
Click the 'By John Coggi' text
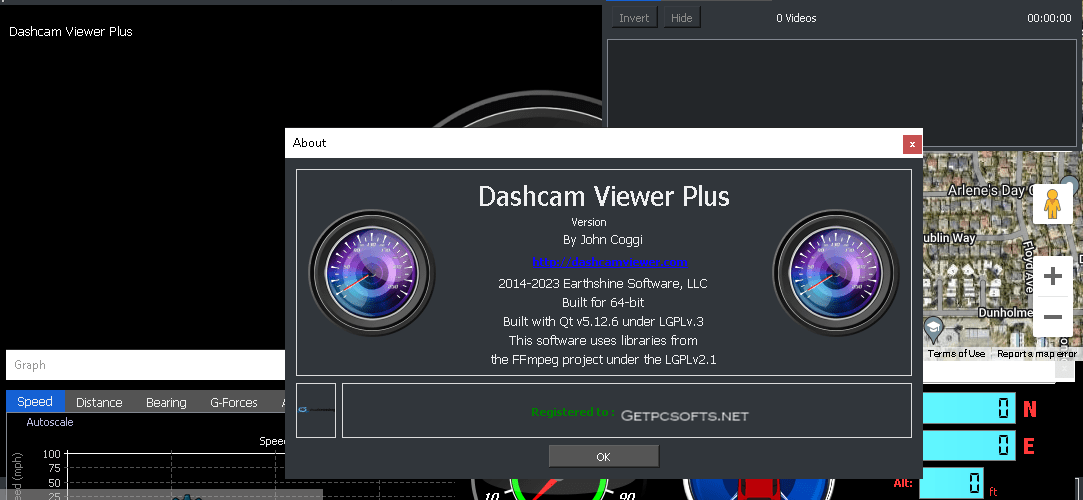click(x=603, y=240)
